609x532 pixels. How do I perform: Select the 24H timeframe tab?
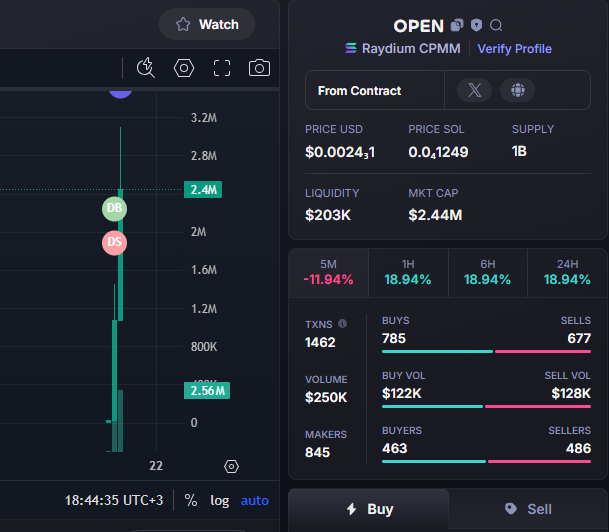tap(567, 273)
